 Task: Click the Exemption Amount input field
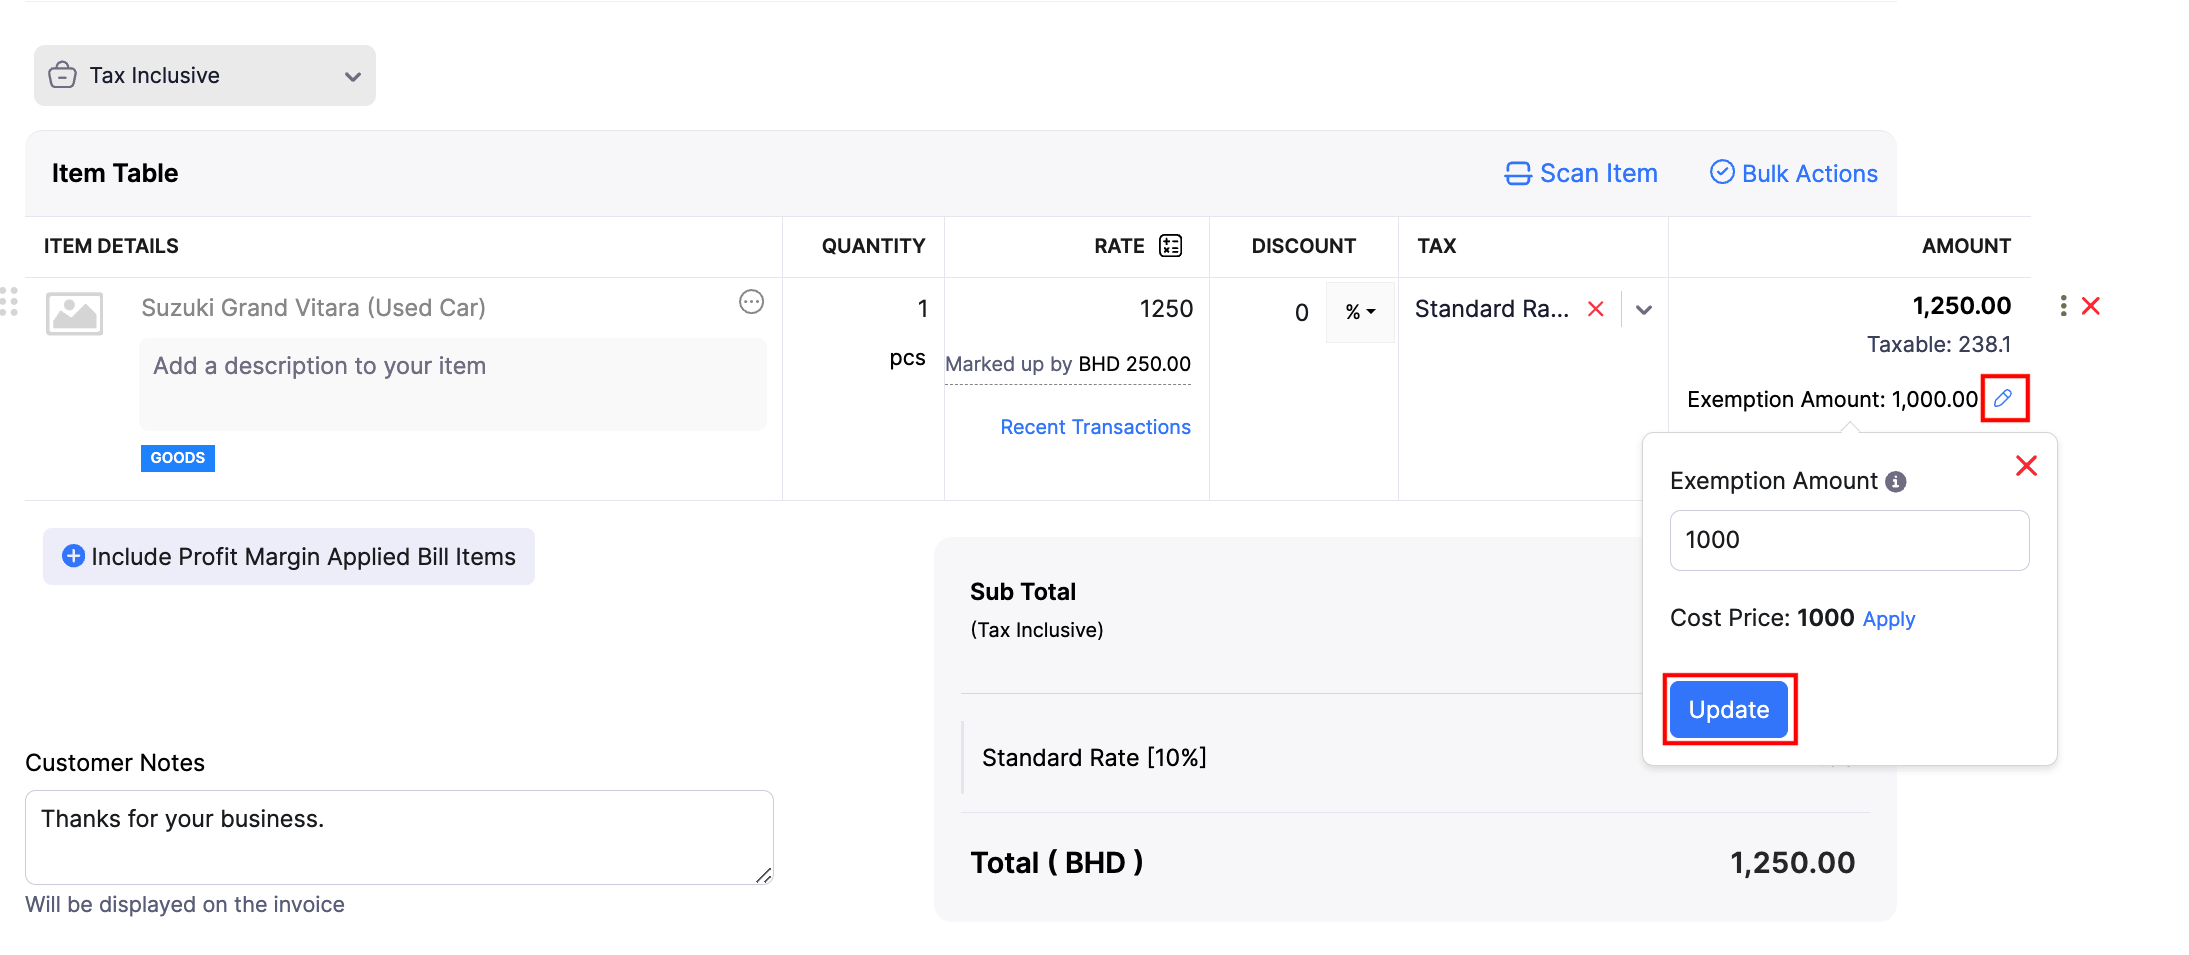(1848, 540)
